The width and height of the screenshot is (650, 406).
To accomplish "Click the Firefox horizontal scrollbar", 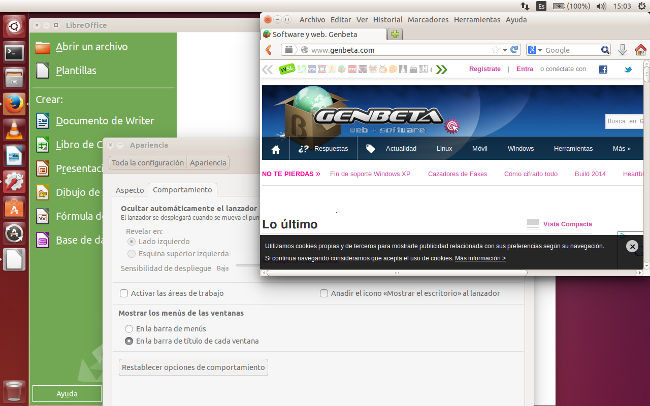I will (x=396, y=273).
